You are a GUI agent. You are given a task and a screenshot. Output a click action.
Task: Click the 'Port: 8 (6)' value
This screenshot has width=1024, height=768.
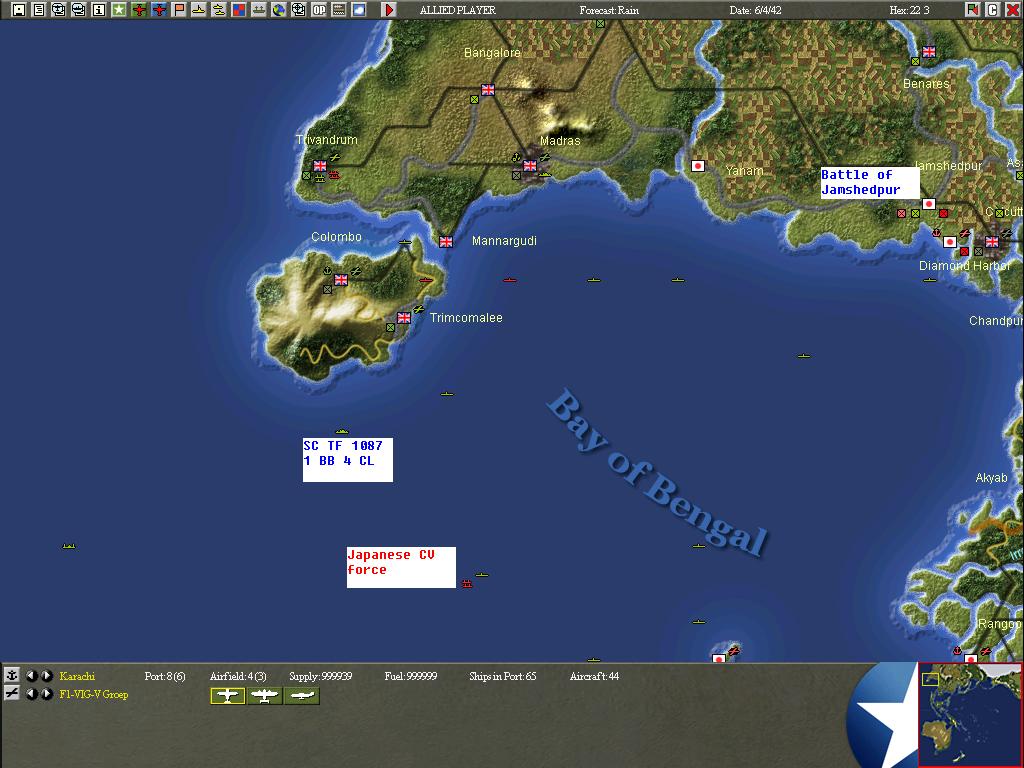[165, 676]
